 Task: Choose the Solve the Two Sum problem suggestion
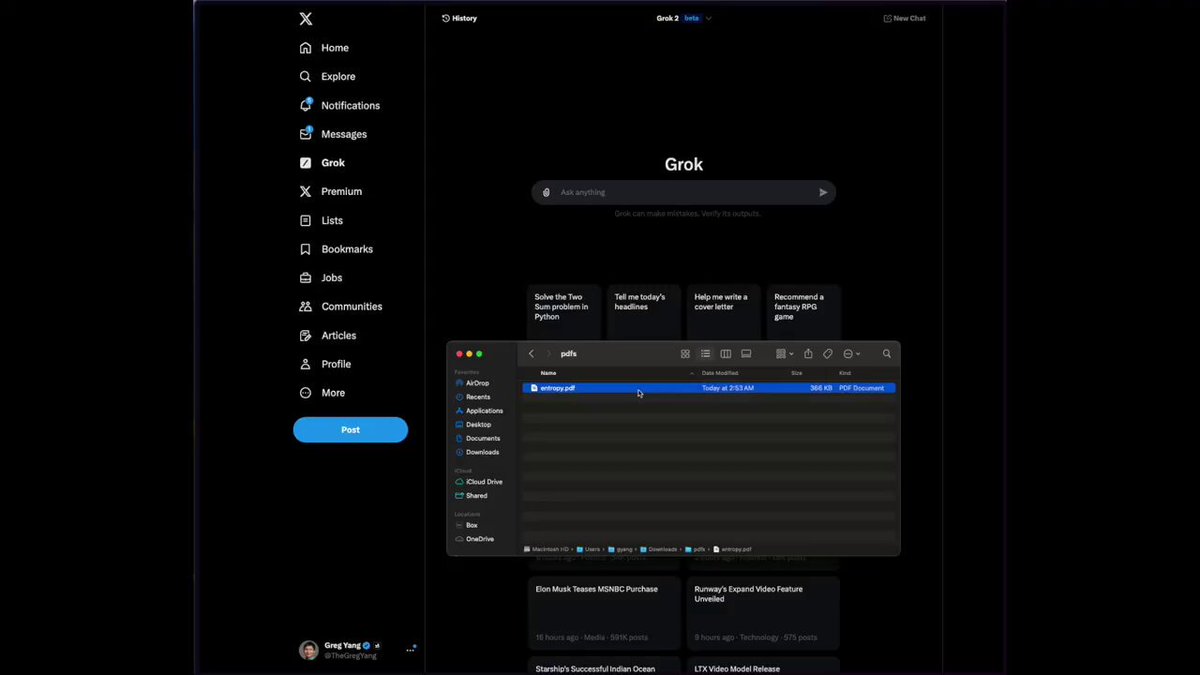coord(564,312)
